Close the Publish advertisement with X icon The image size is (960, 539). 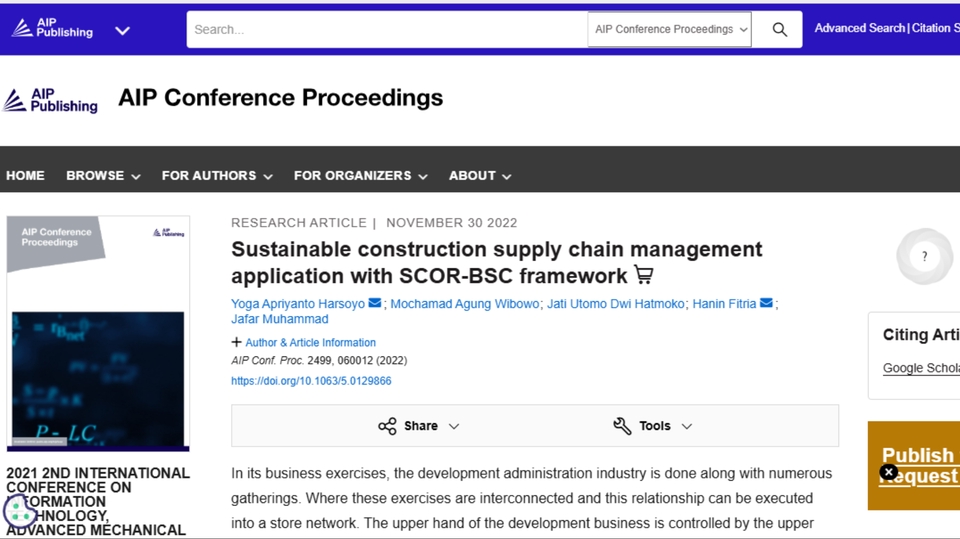888,472
